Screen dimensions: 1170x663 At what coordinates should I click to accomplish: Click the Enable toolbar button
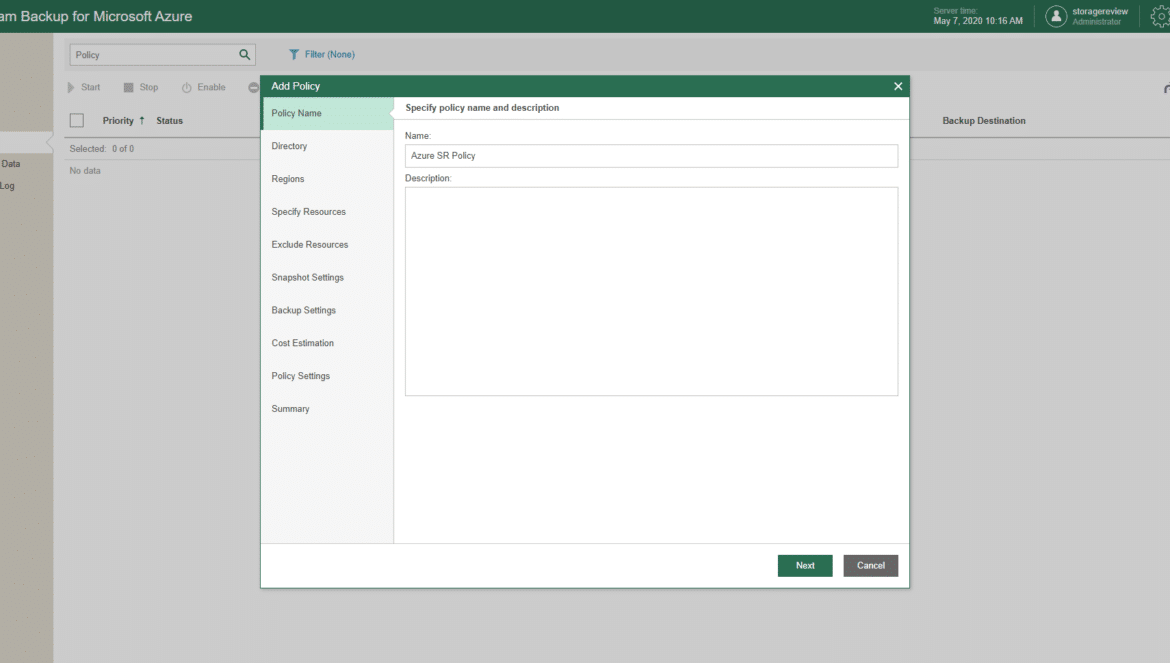pyautogui.click(x=204, y=87)
